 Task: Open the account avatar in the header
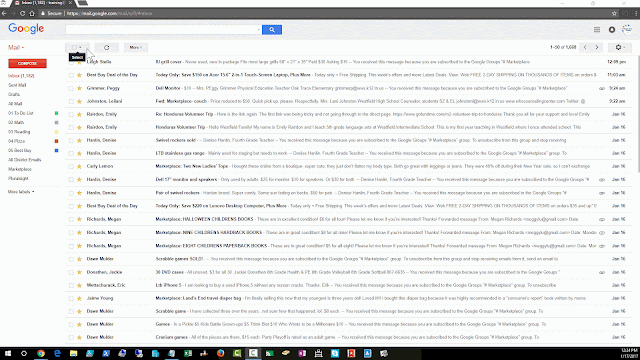pyautogui.click(x=627, y=29)
